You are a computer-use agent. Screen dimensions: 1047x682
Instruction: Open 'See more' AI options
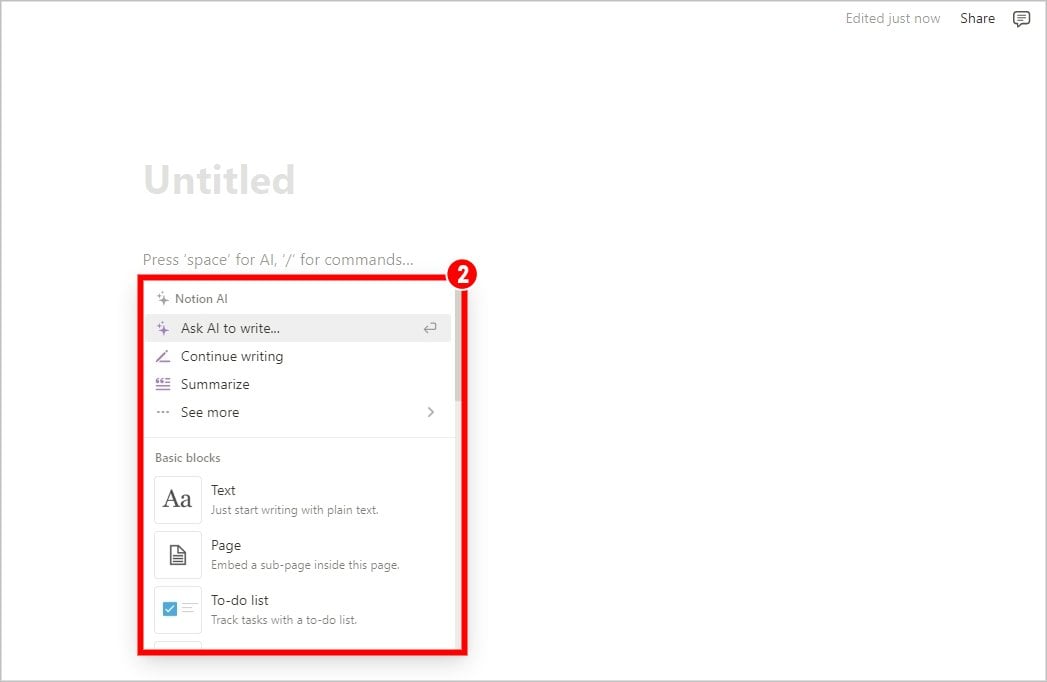point(298,412)
